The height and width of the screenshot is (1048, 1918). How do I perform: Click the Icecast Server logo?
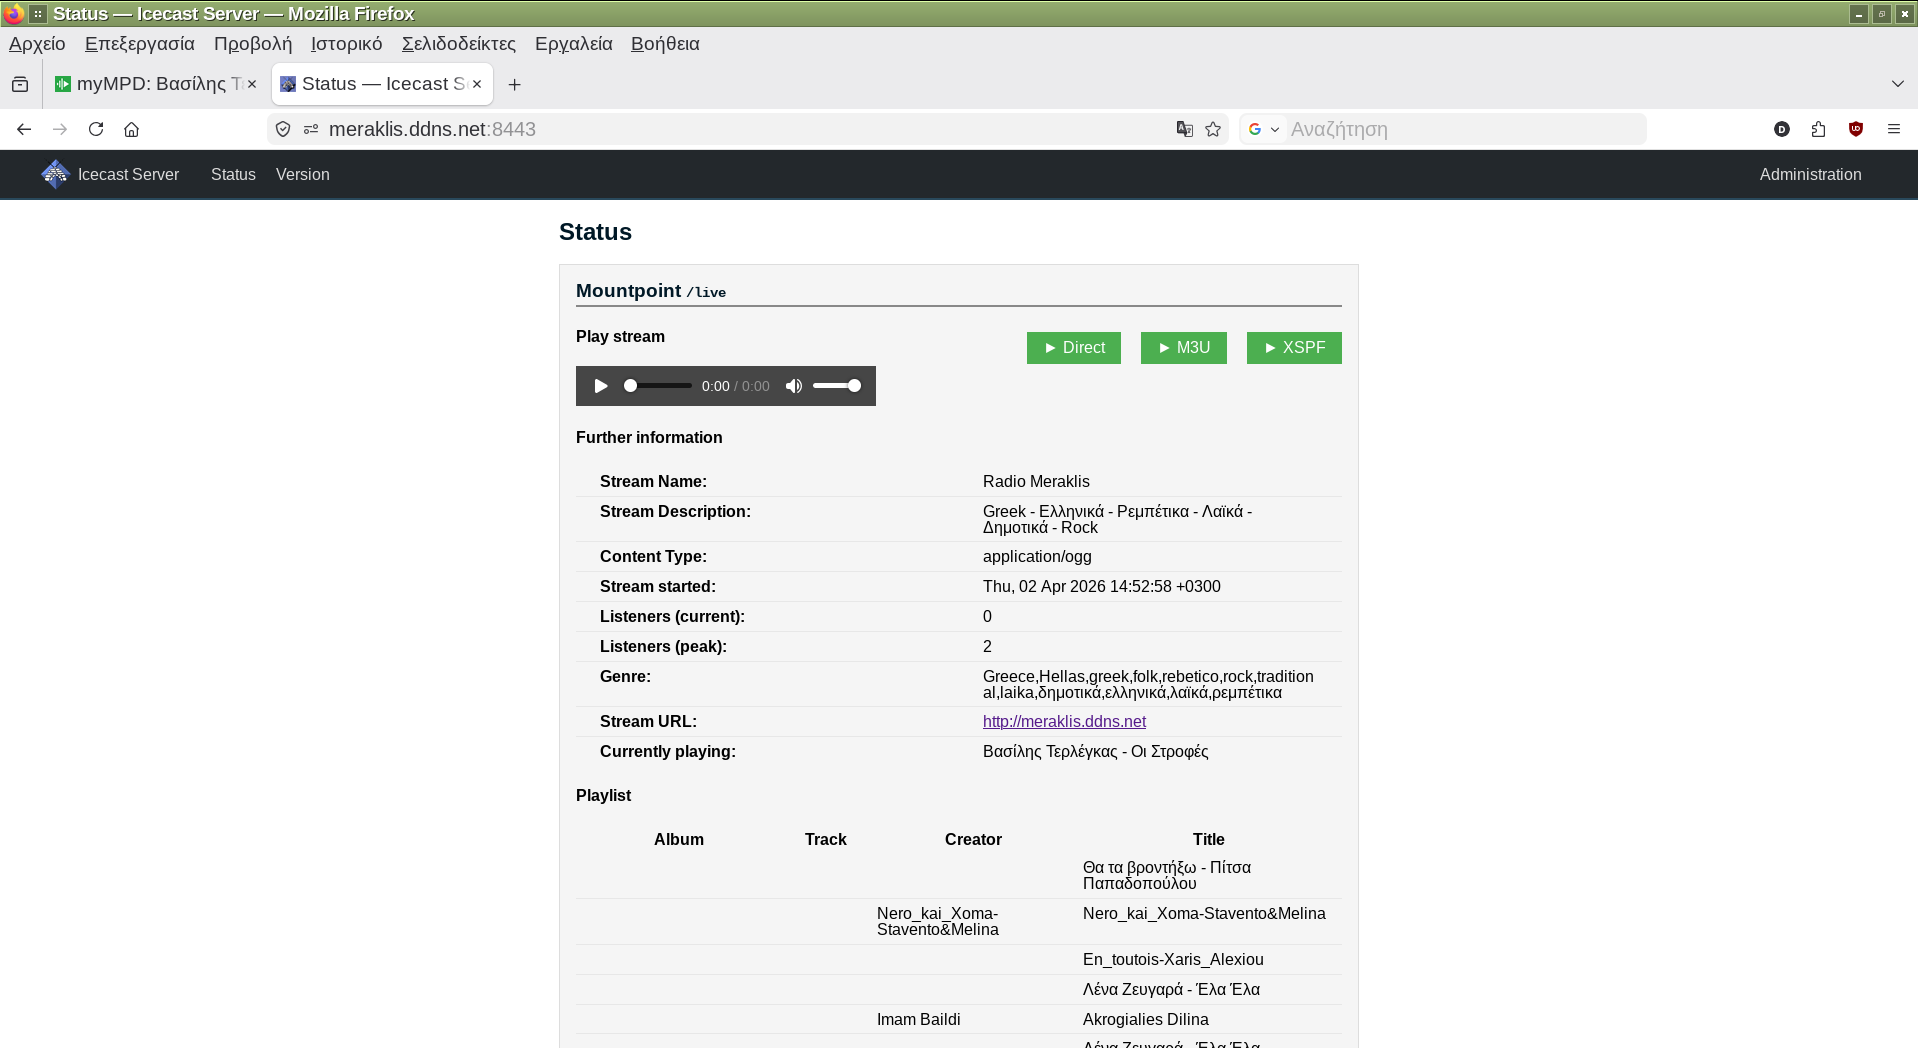point(55,174)
